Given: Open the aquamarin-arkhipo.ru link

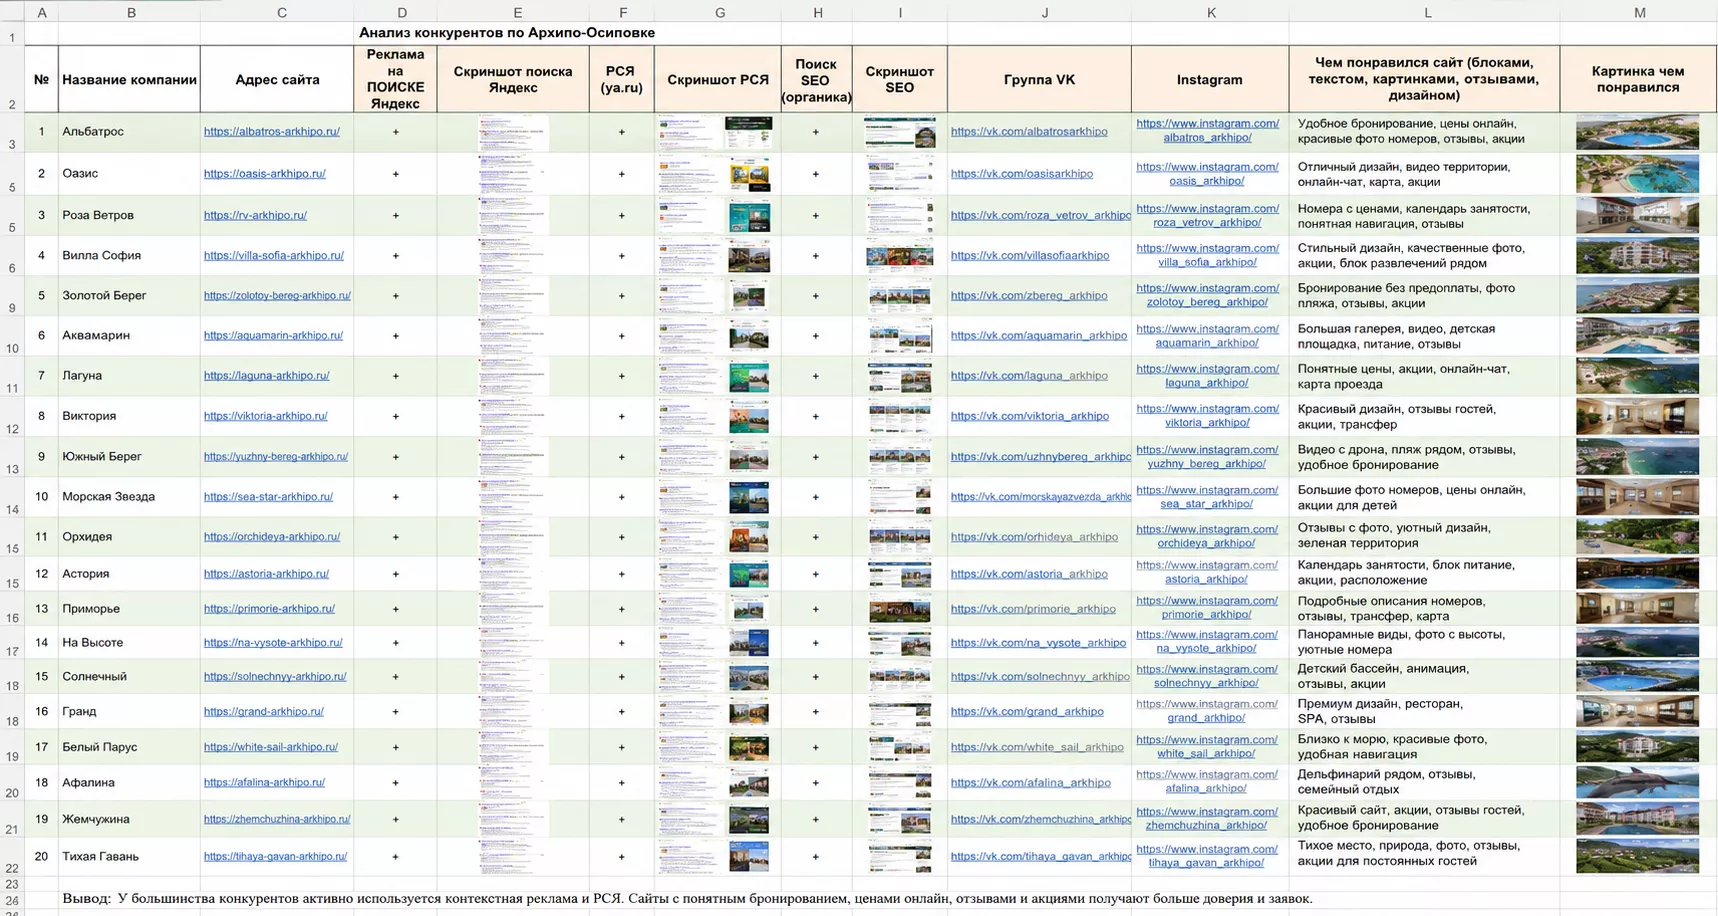Looking at the screenshot, I should pos(273,335).
